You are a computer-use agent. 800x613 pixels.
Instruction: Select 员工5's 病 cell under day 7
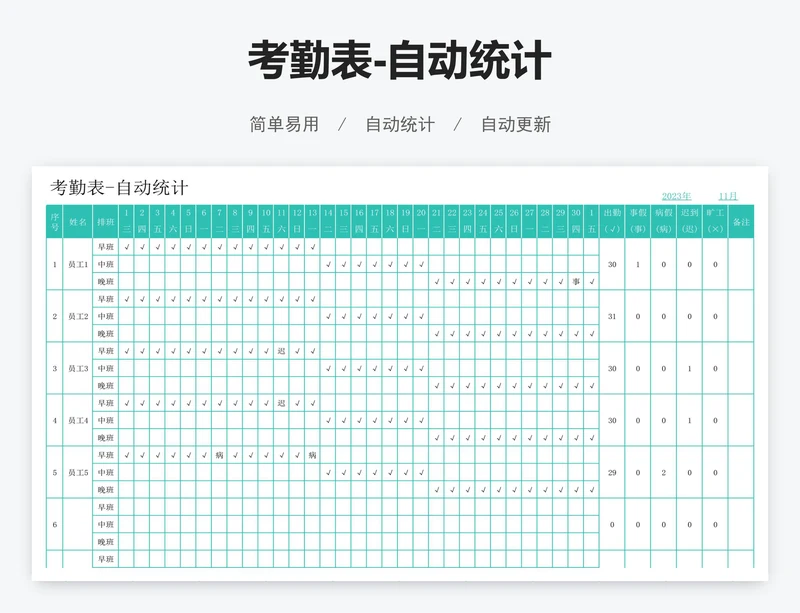(219, 455)
